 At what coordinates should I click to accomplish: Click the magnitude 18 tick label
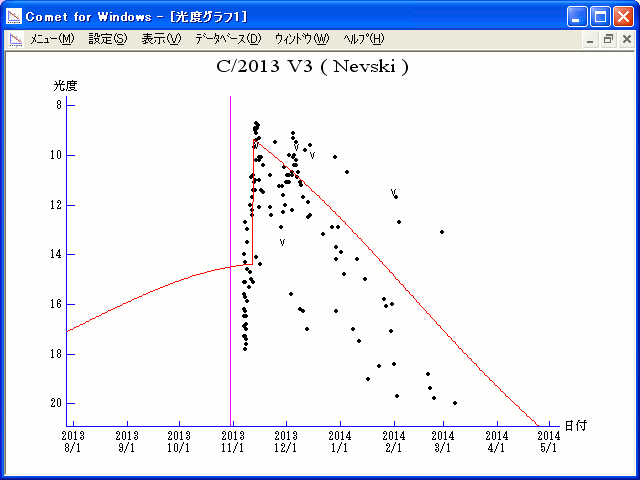click(x=56, y=354)
